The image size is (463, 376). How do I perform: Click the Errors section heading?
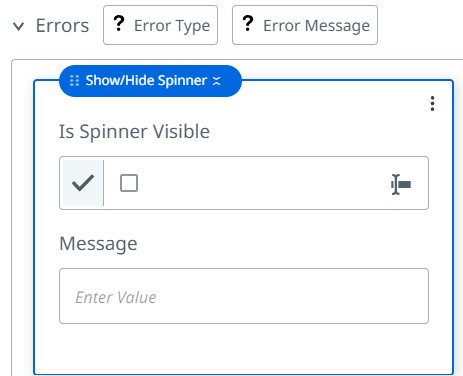[x=62, y=26]
